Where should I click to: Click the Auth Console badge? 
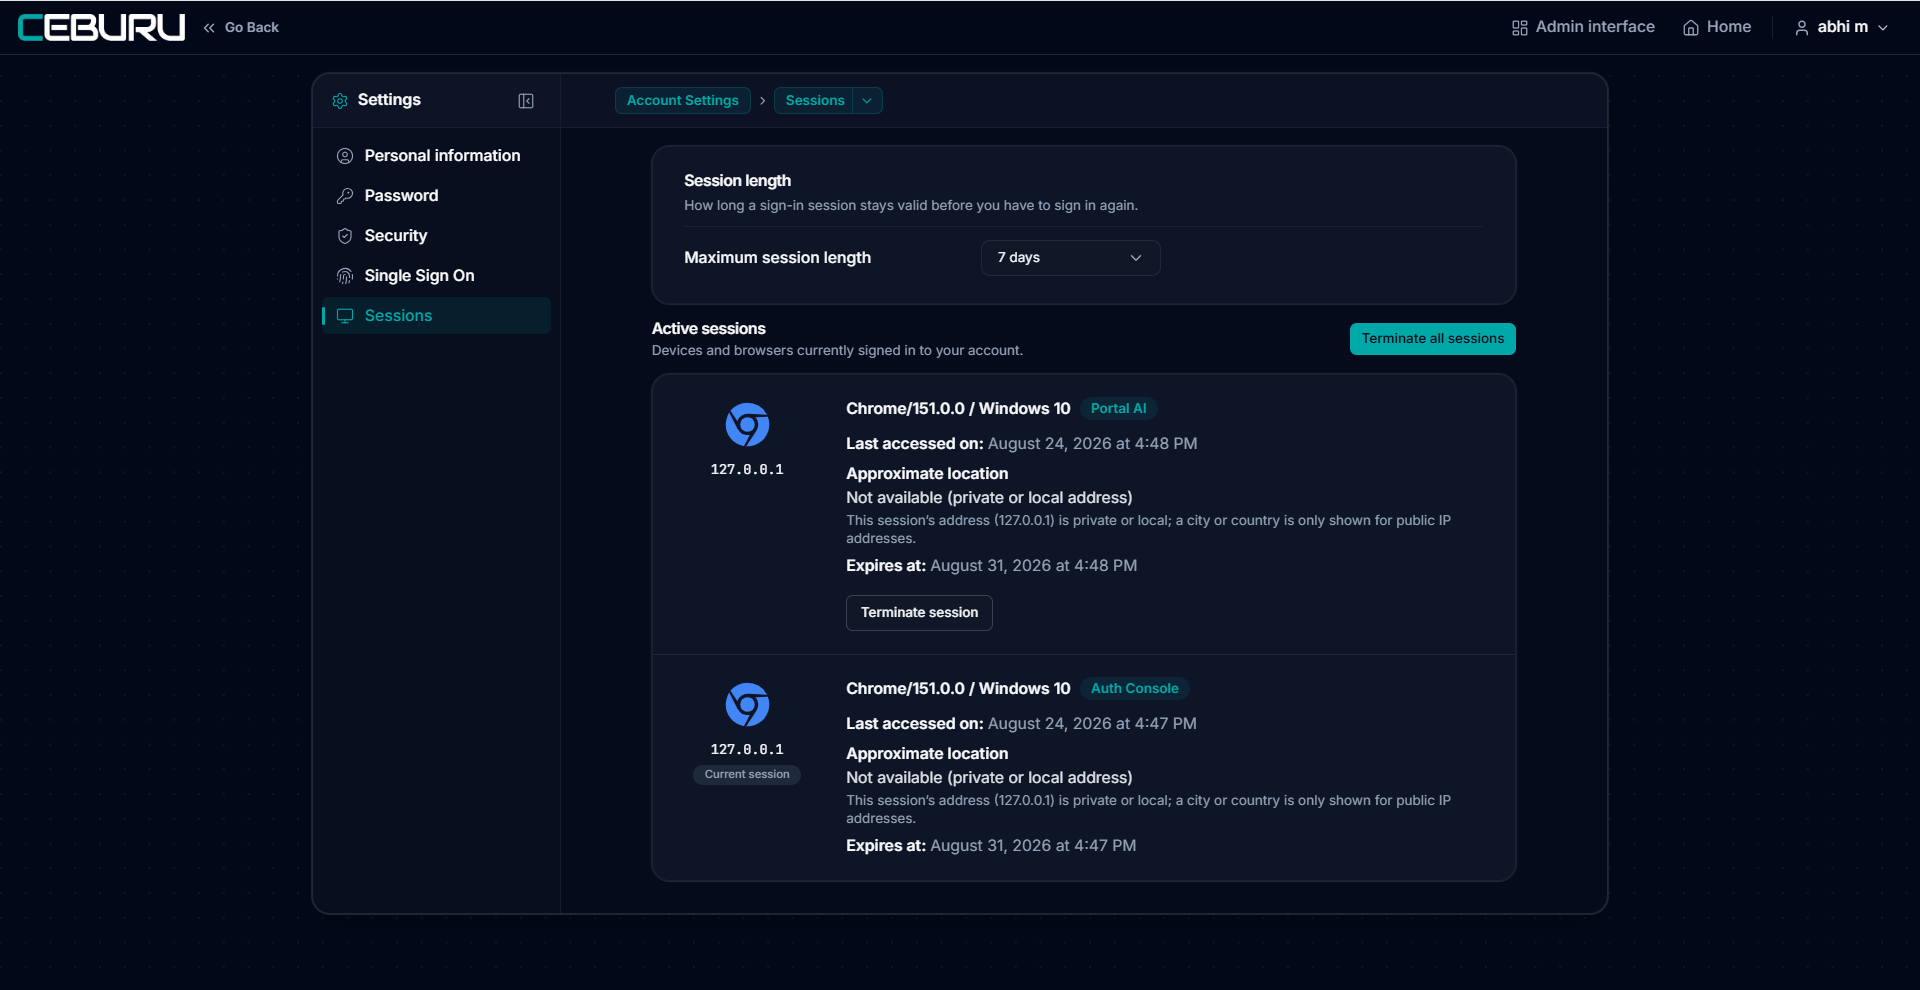[1134, 689]
